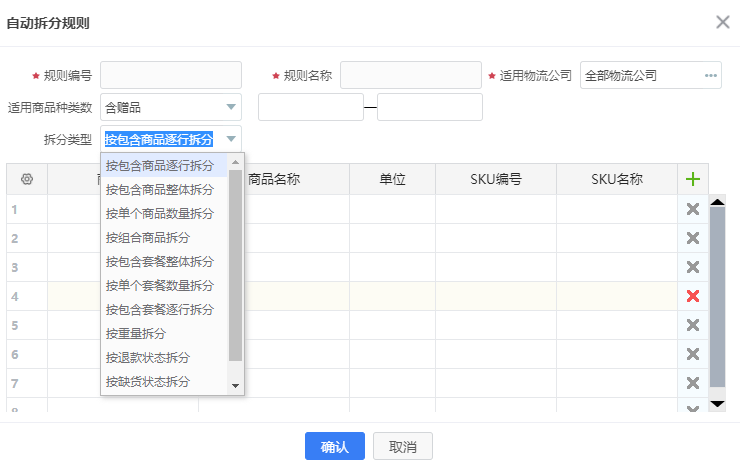Screen dimensions: 740x467
Task: Select 按包含套餐整体拆分 option
Action: coord(164,262)
